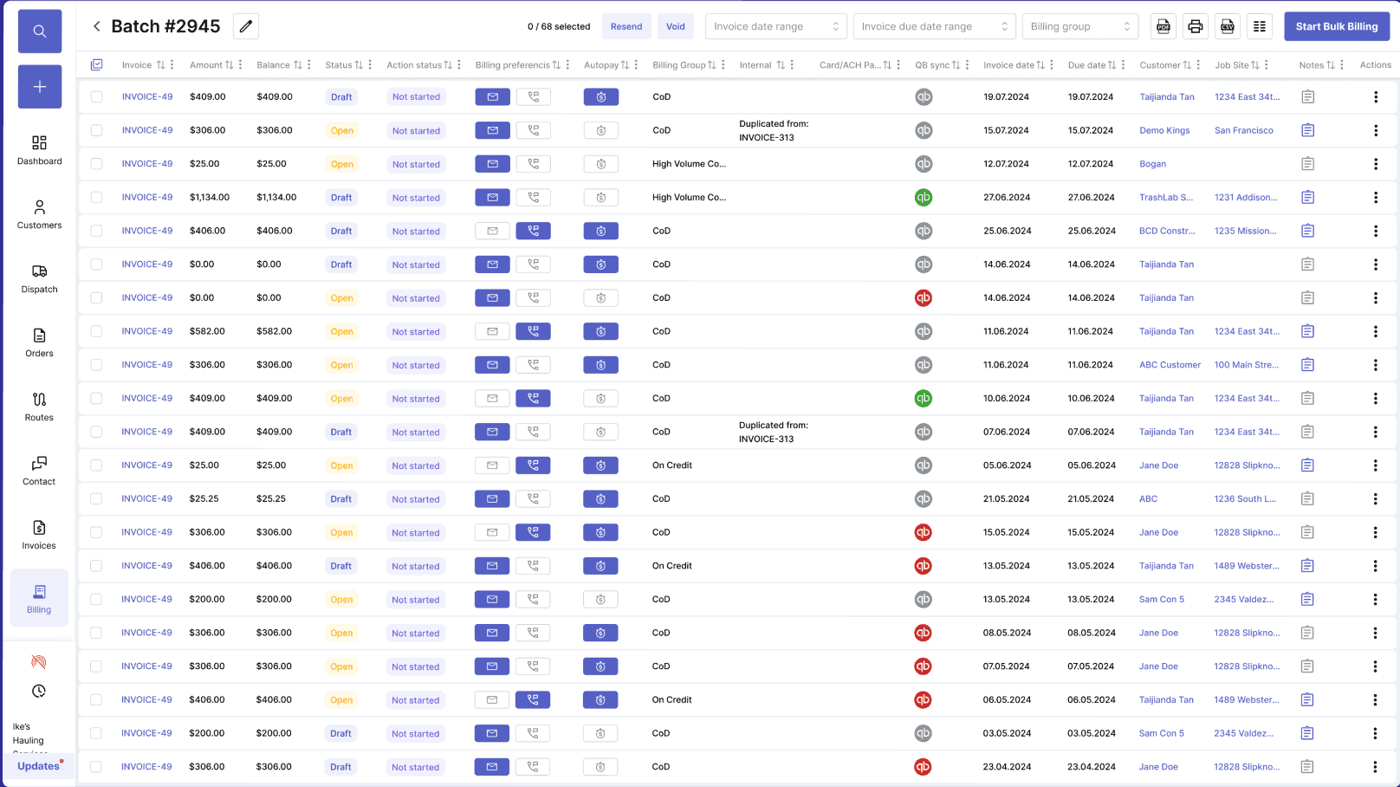Open notes icon for the Demo Kings invoice
Image resolution: width=1400 pixels, height=787 pixels.
click(1307, 130)
